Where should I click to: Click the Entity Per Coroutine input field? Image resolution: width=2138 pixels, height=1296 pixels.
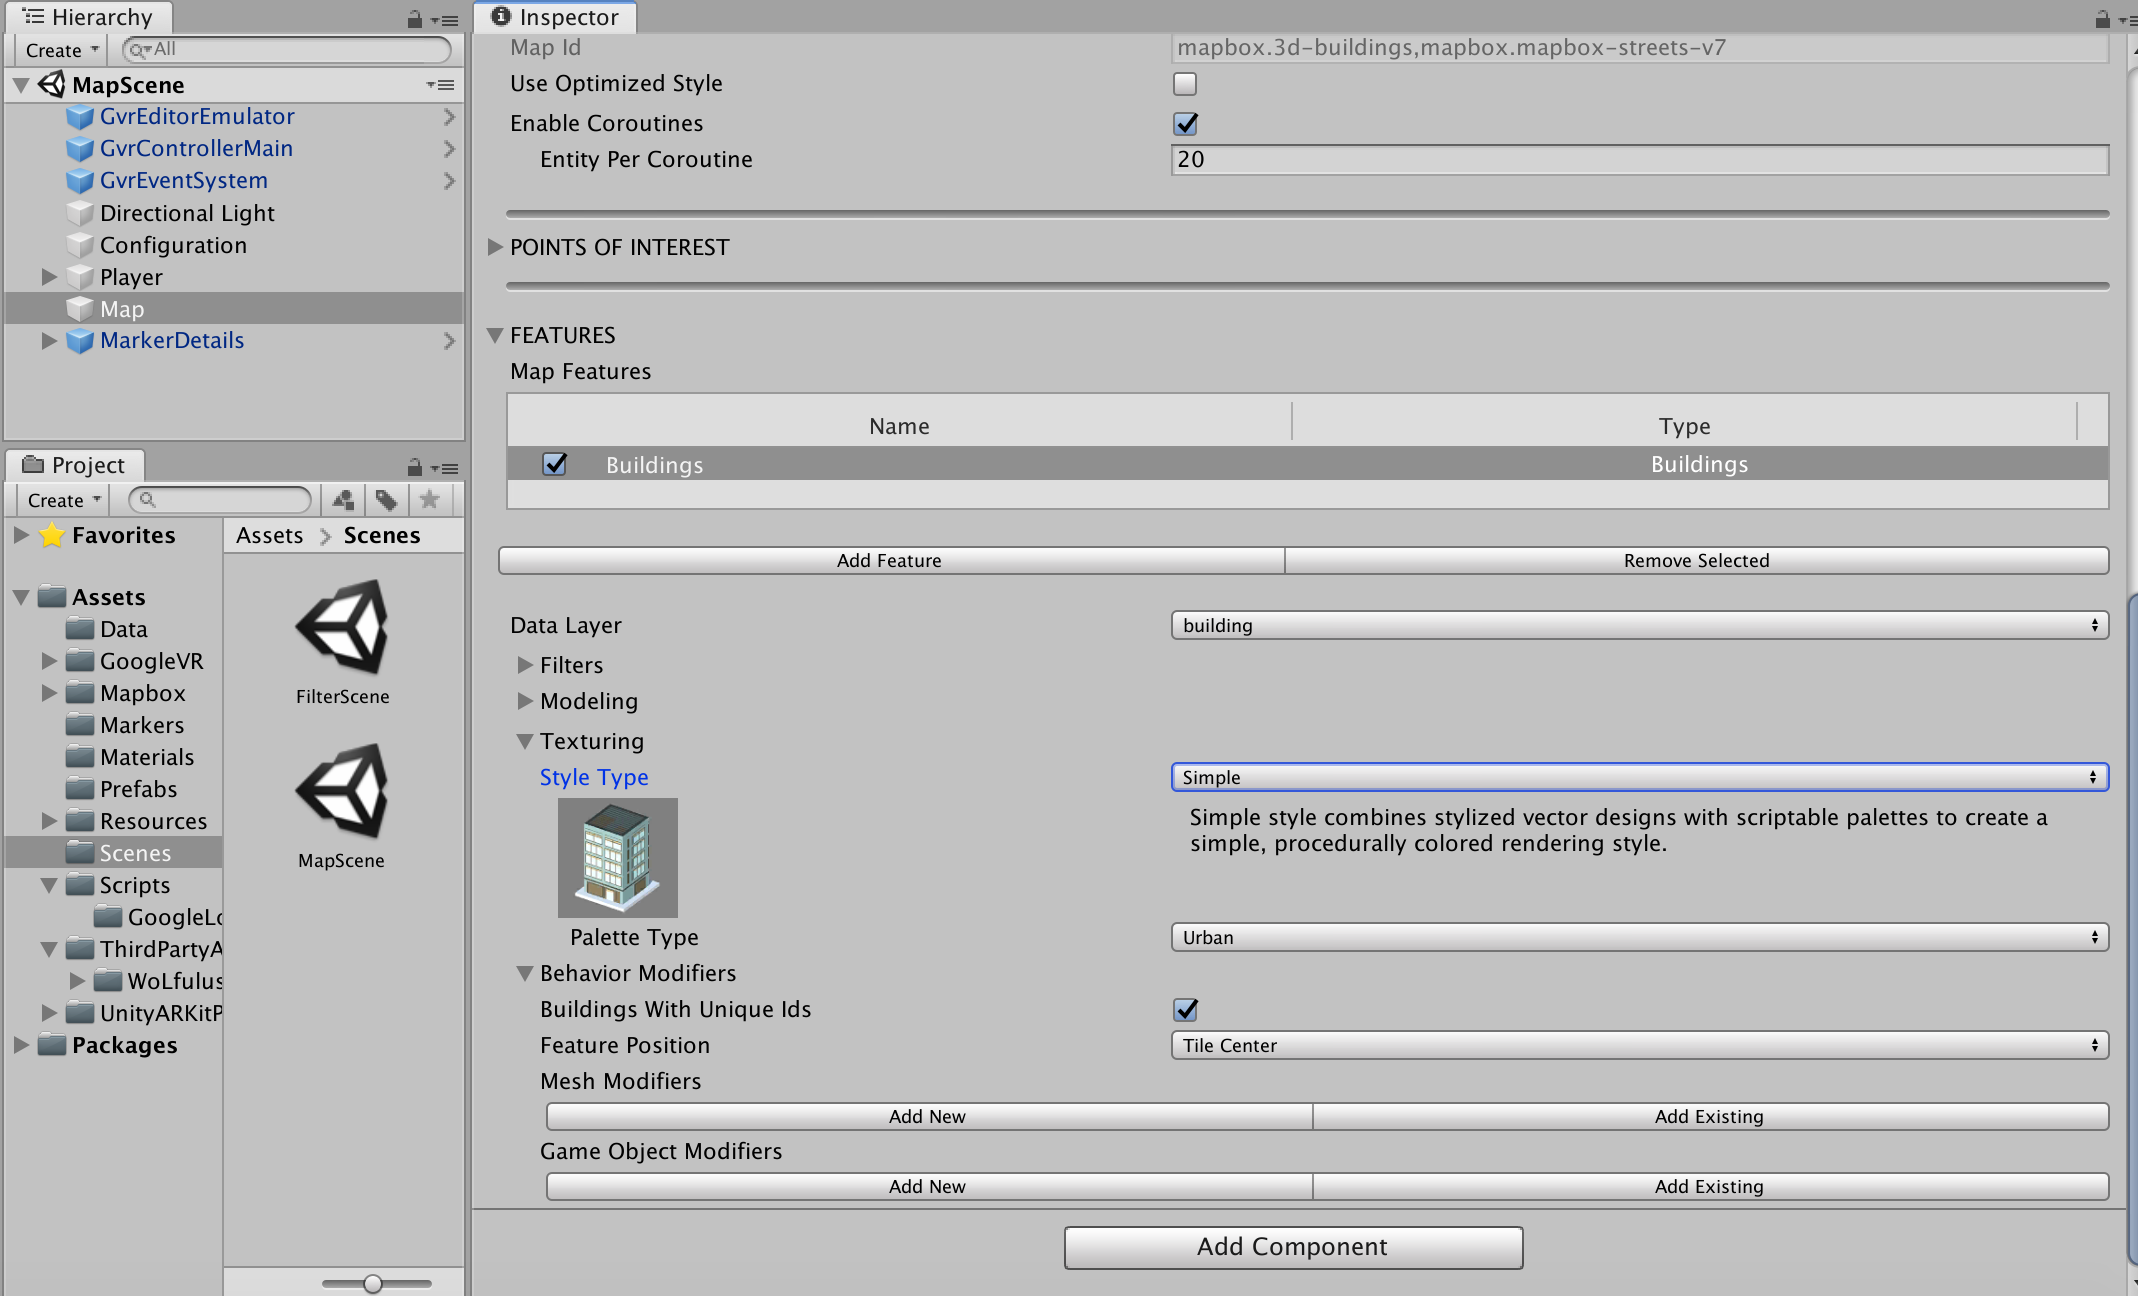click(1639, 160)
